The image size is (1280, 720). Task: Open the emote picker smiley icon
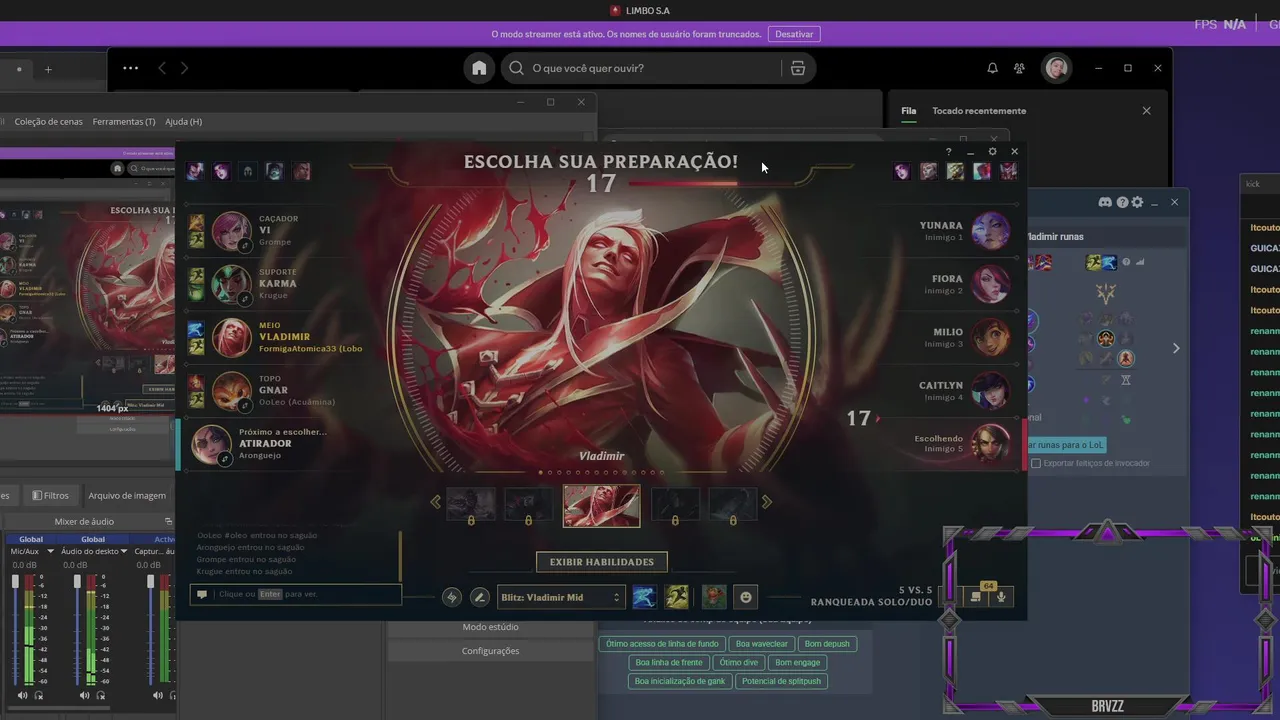pyautogui.click(x=745, y=597)
